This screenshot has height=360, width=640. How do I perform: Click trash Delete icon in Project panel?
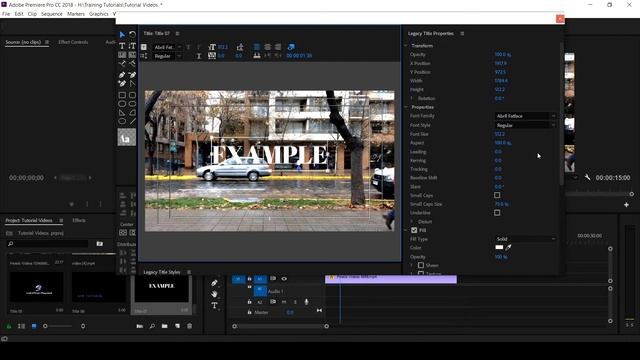189,326
